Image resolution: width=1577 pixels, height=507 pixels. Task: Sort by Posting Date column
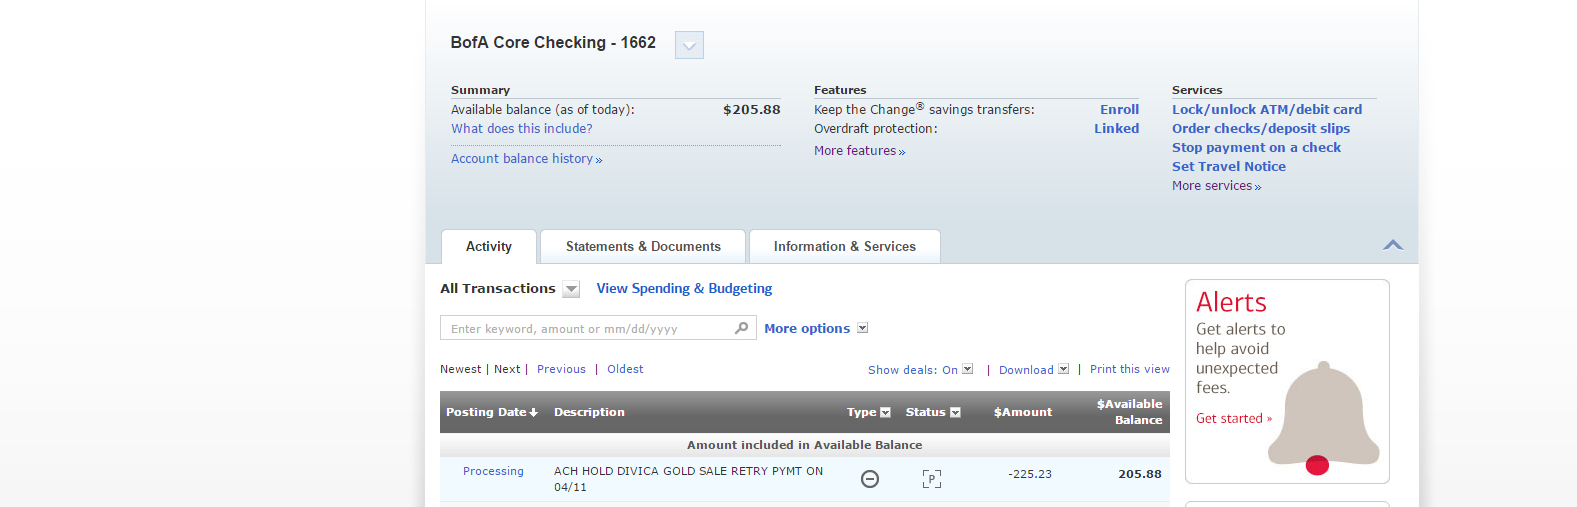[x=492, y=412]
